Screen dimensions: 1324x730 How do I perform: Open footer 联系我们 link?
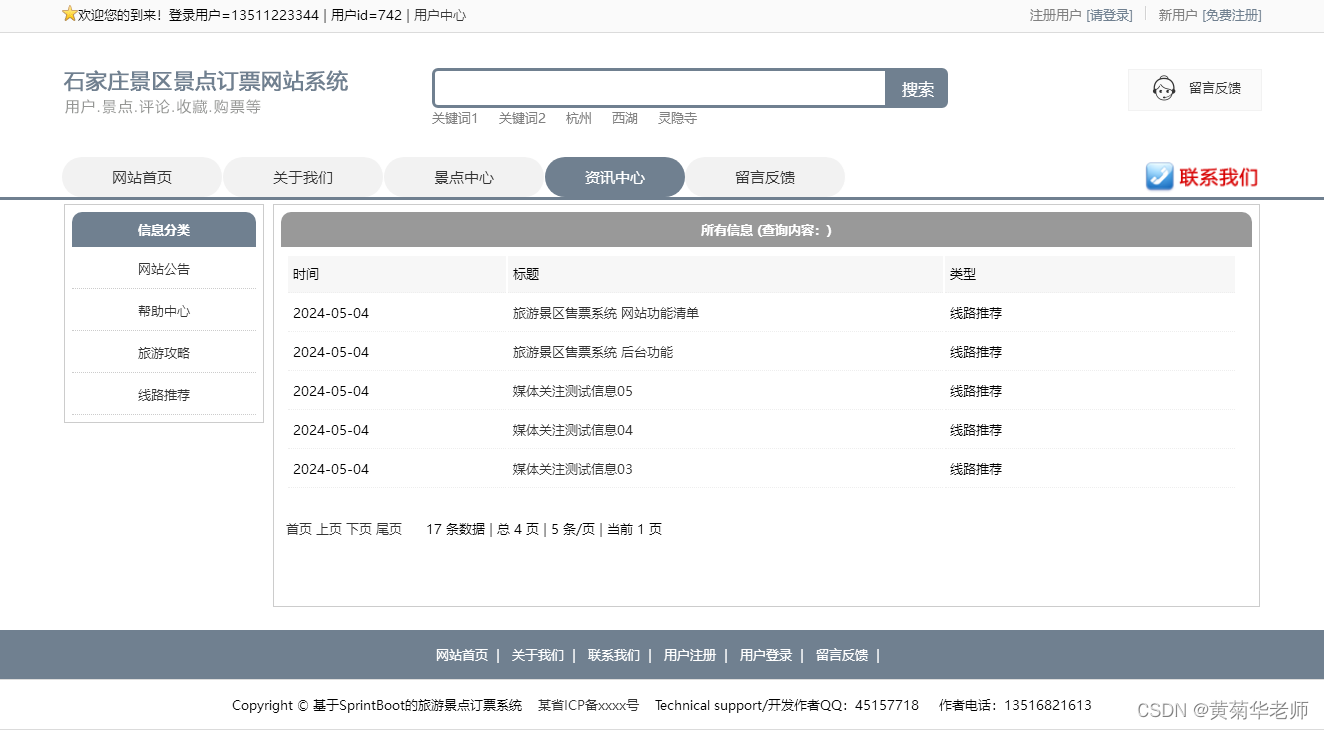(x=614, y=655)
